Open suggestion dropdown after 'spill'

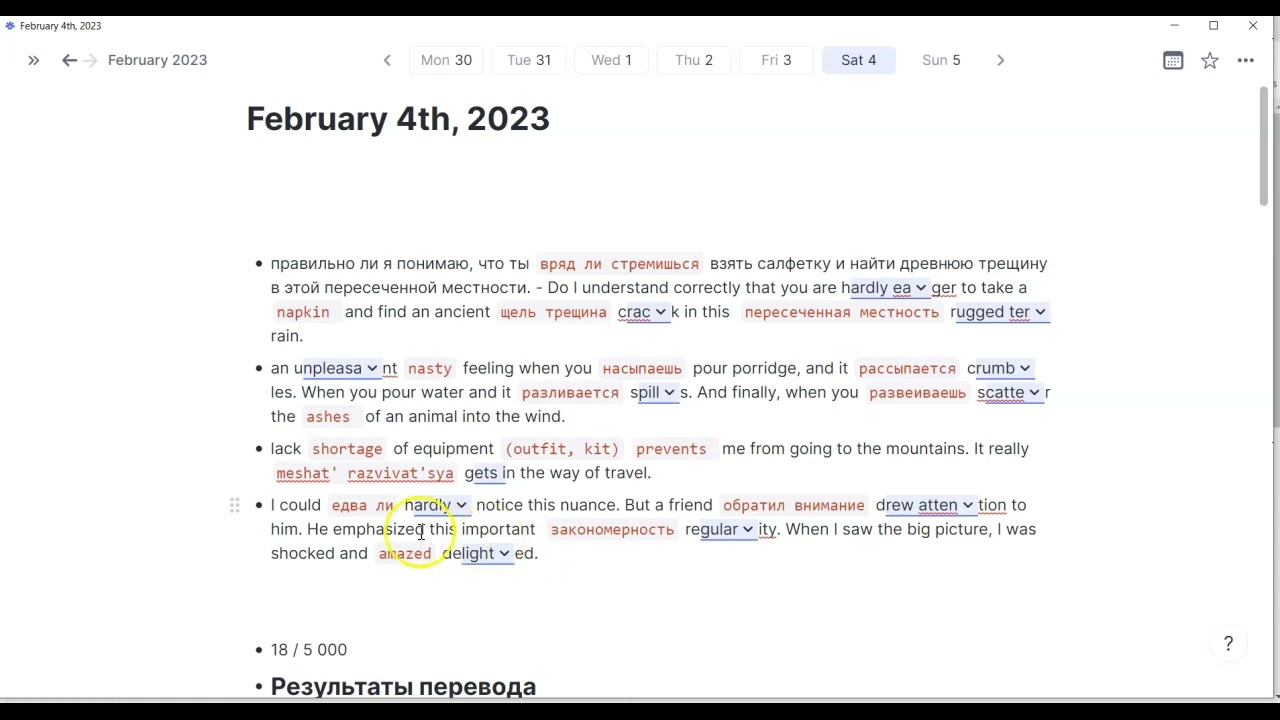pyautogui.click(x=669, y=392)
